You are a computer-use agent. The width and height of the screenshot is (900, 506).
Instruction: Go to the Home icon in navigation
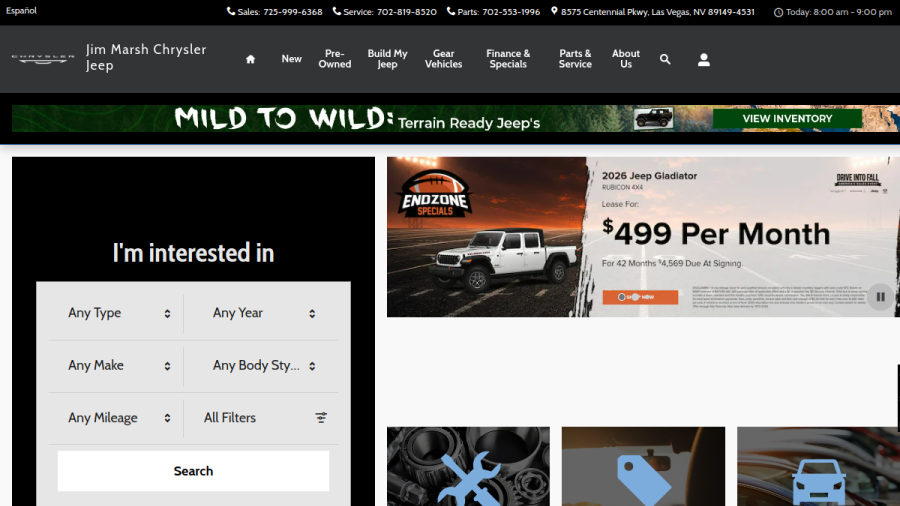coord(250,59)
